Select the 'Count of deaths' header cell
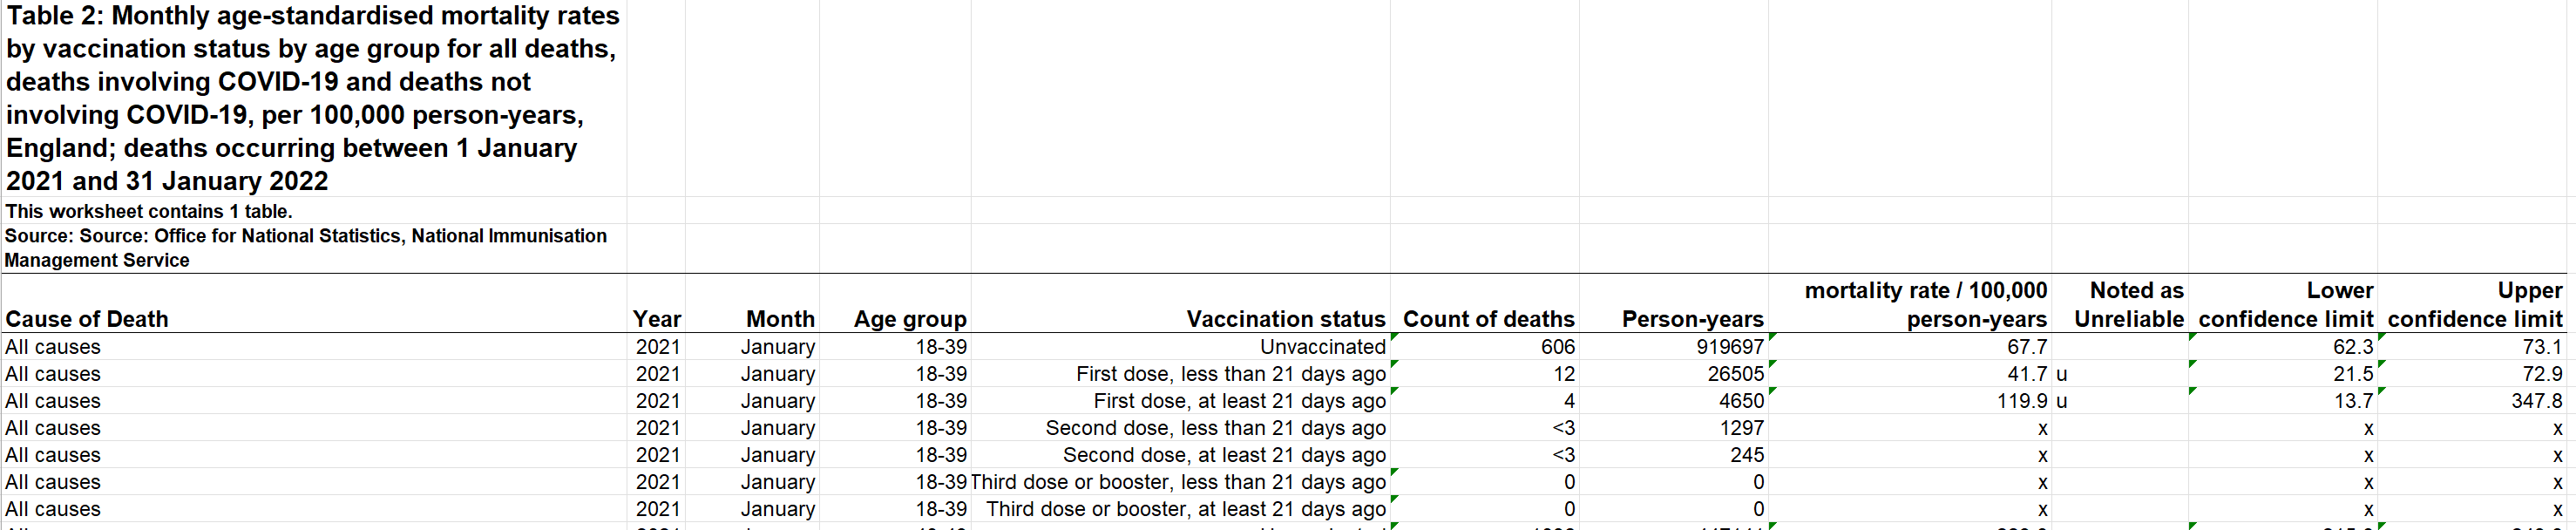The height and width of the screenshot is (530, 2576). coord(1488,319)
